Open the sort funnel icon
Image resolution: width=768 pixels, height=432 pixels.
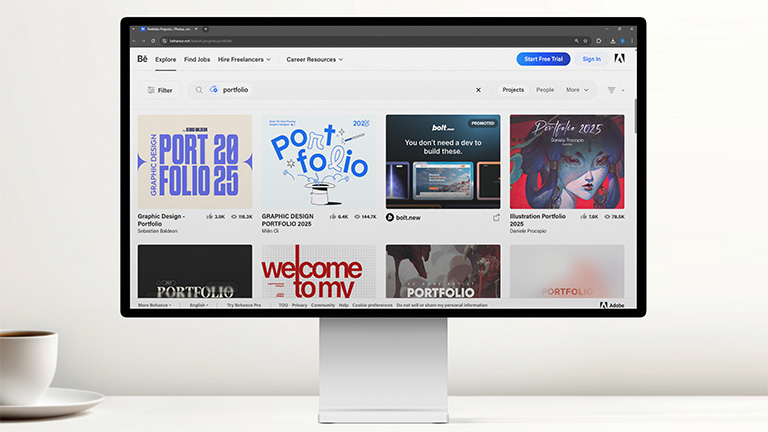coord(611,90)
